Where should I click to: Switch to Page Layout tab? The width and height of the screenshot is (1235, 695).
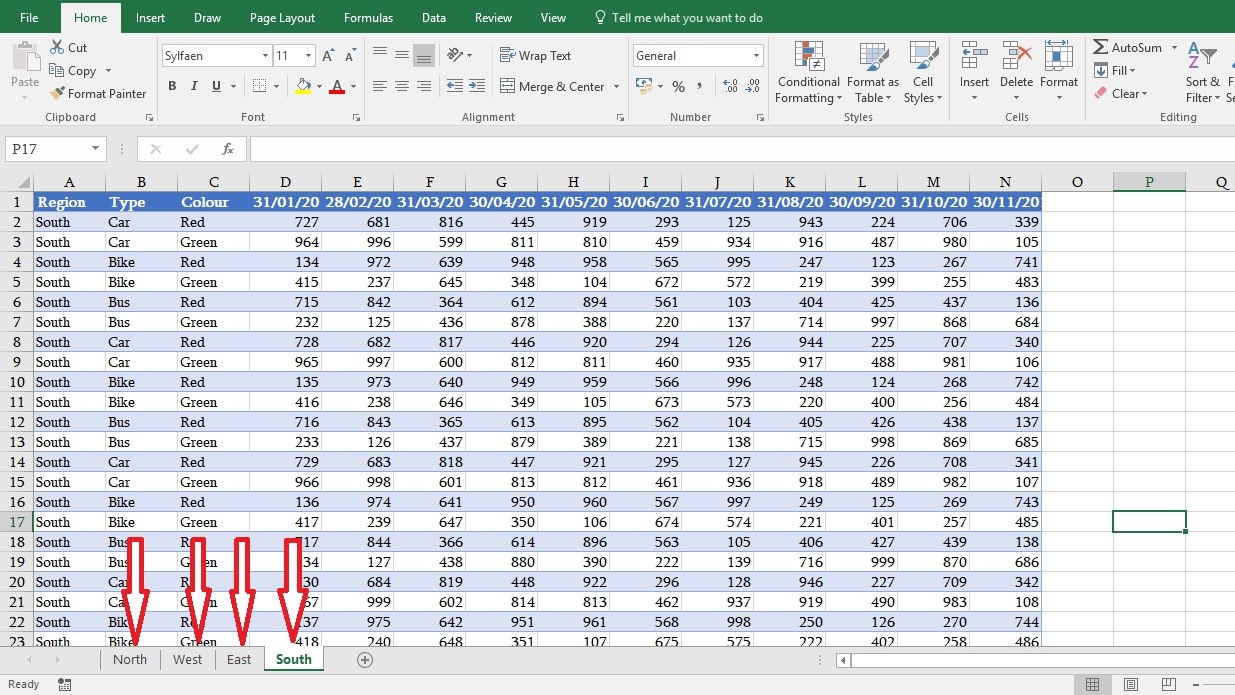point(282,18)
